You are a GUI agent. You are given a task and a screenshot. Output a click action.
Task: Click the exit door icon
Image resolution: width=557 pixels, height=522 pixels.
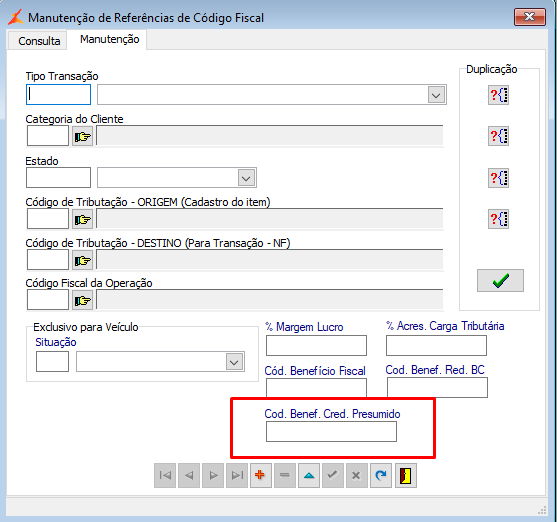point(405,475)
